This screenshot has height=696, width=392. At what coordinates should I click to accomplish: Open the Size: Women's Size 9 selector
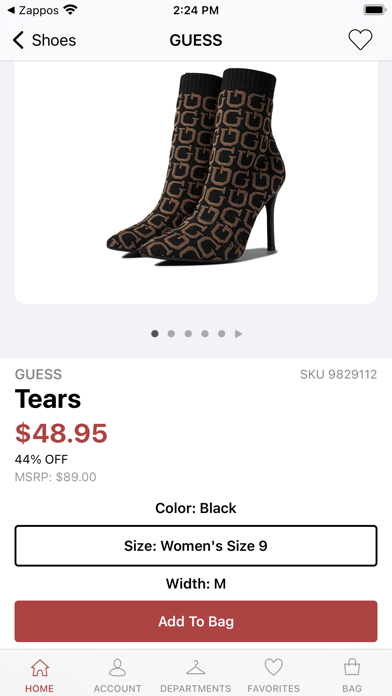tap(196, 546)
